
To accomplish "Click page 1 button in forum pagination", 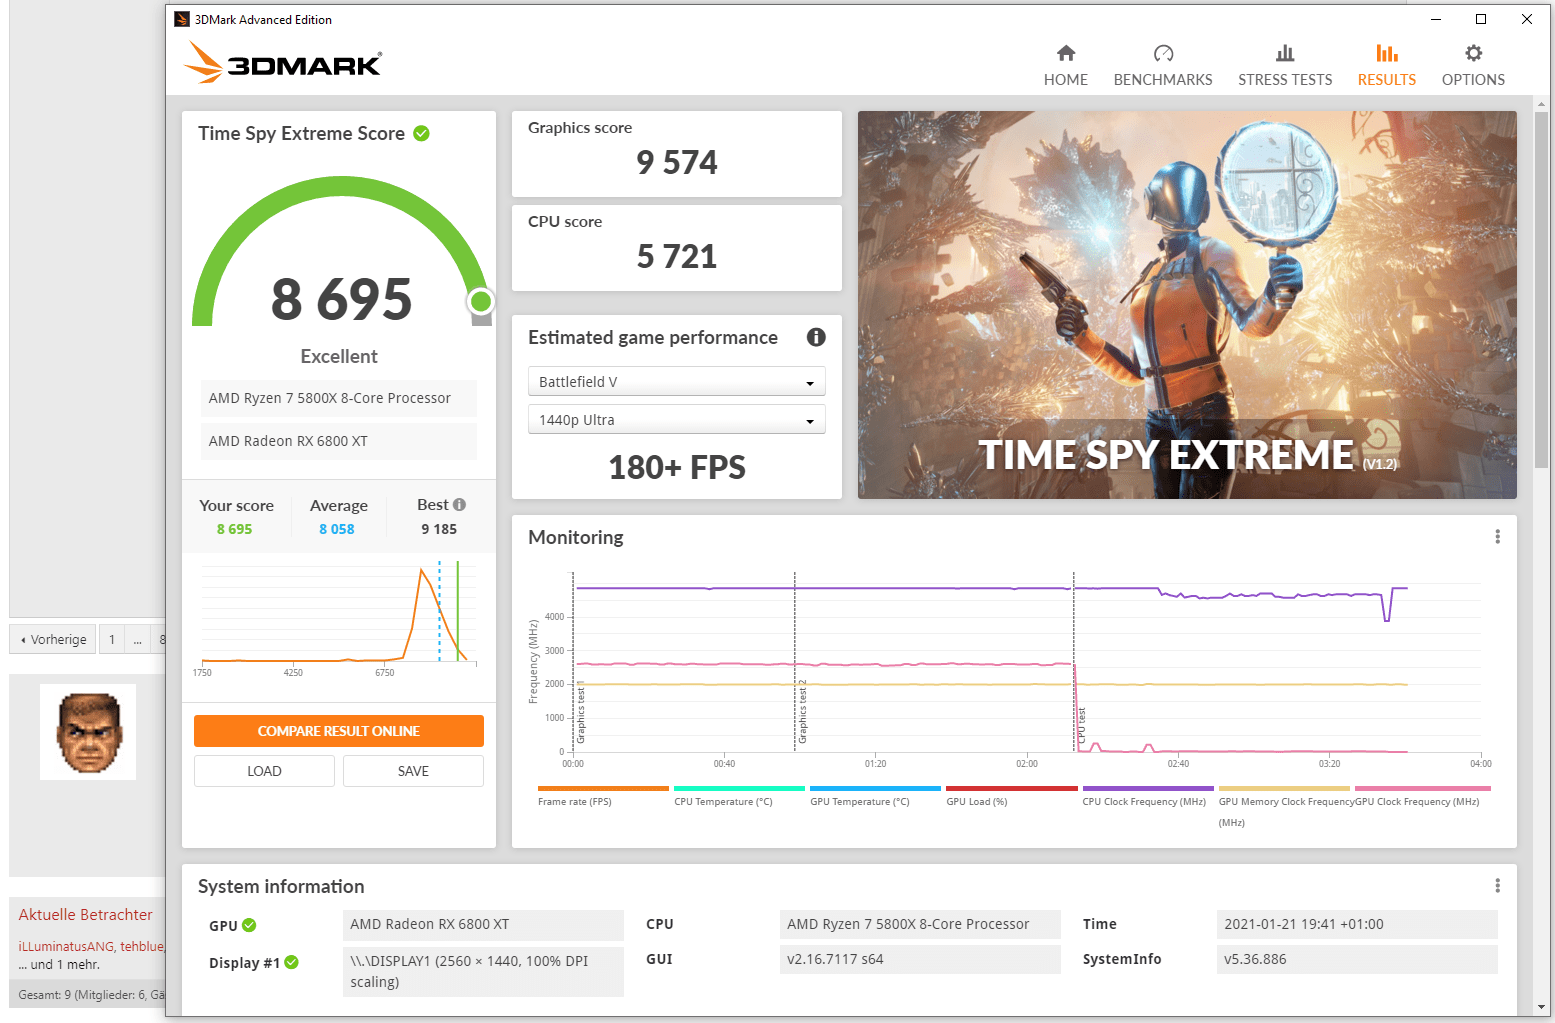I will 112,639.
